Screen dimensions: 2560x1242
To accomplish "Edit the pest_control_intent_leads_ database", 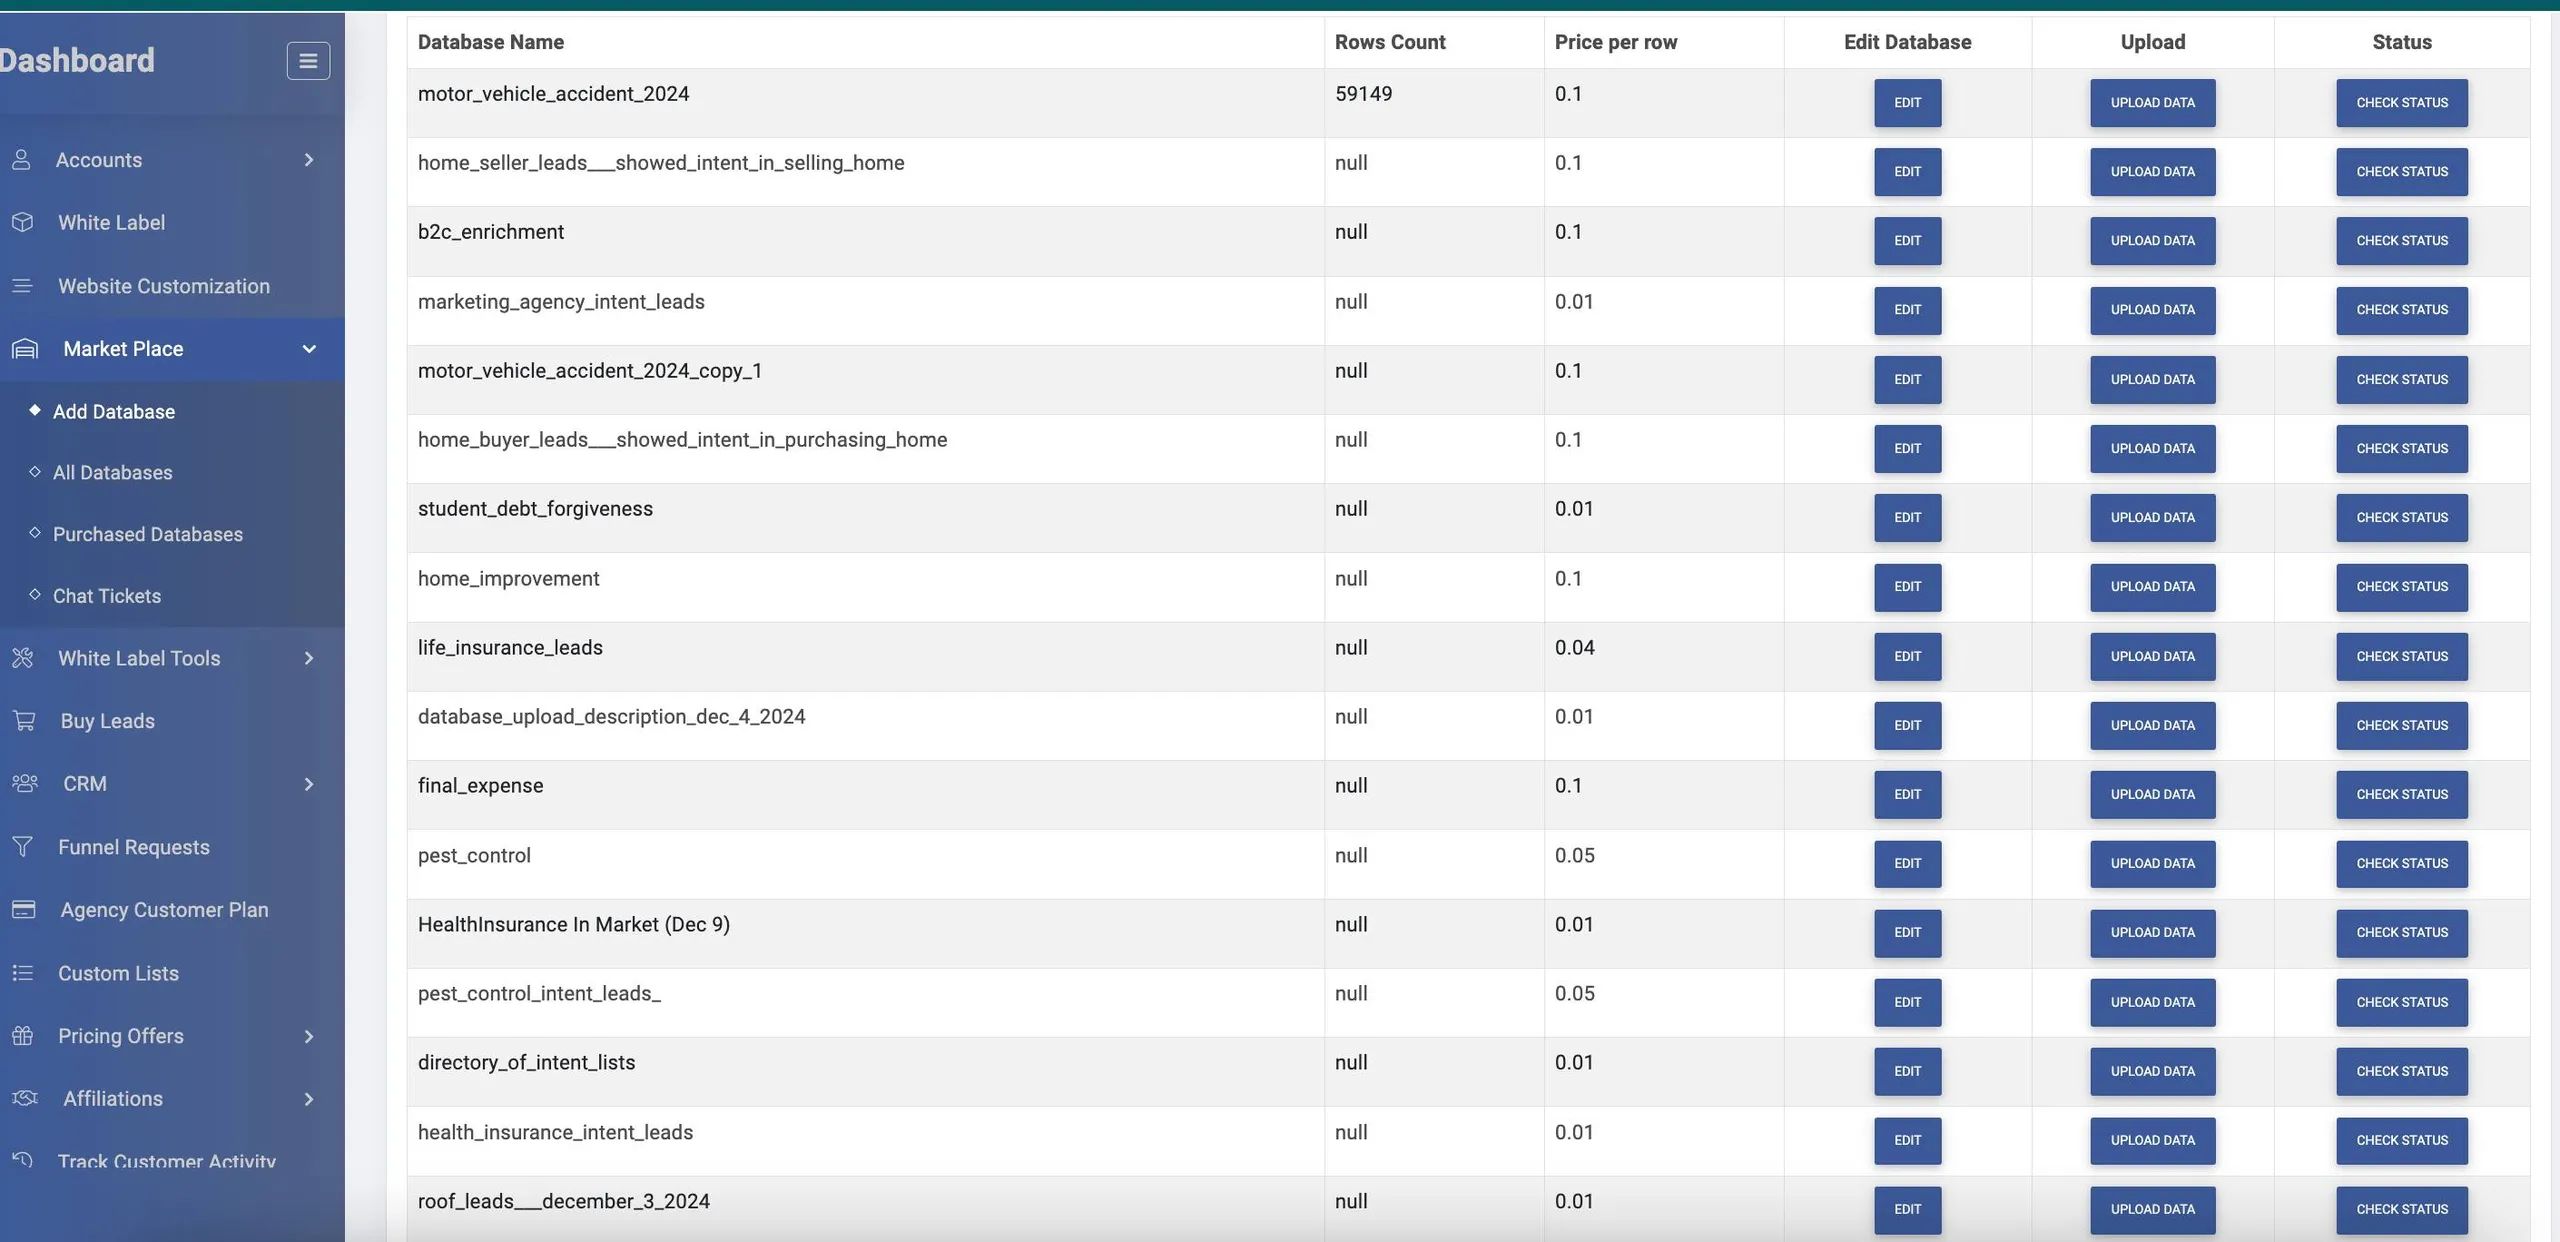I will tap(1907, 1003).
